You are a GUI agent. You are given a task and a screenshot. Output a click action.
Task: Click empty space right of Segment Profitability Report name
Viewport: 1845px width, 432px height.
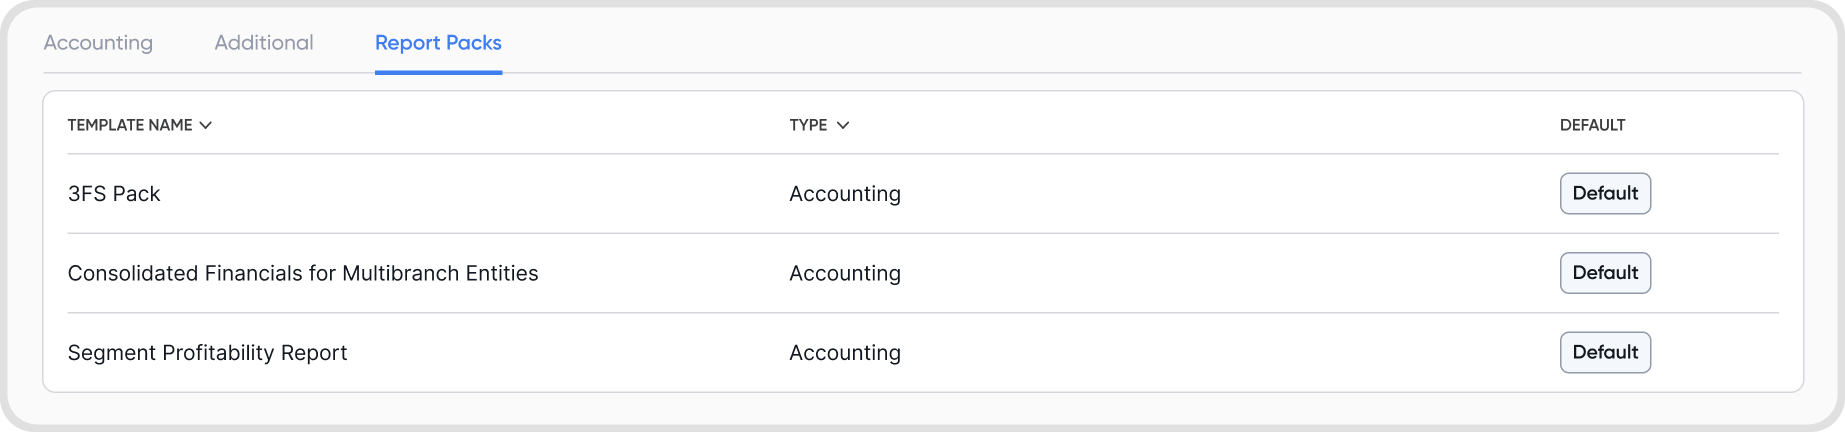pos(560,353)
